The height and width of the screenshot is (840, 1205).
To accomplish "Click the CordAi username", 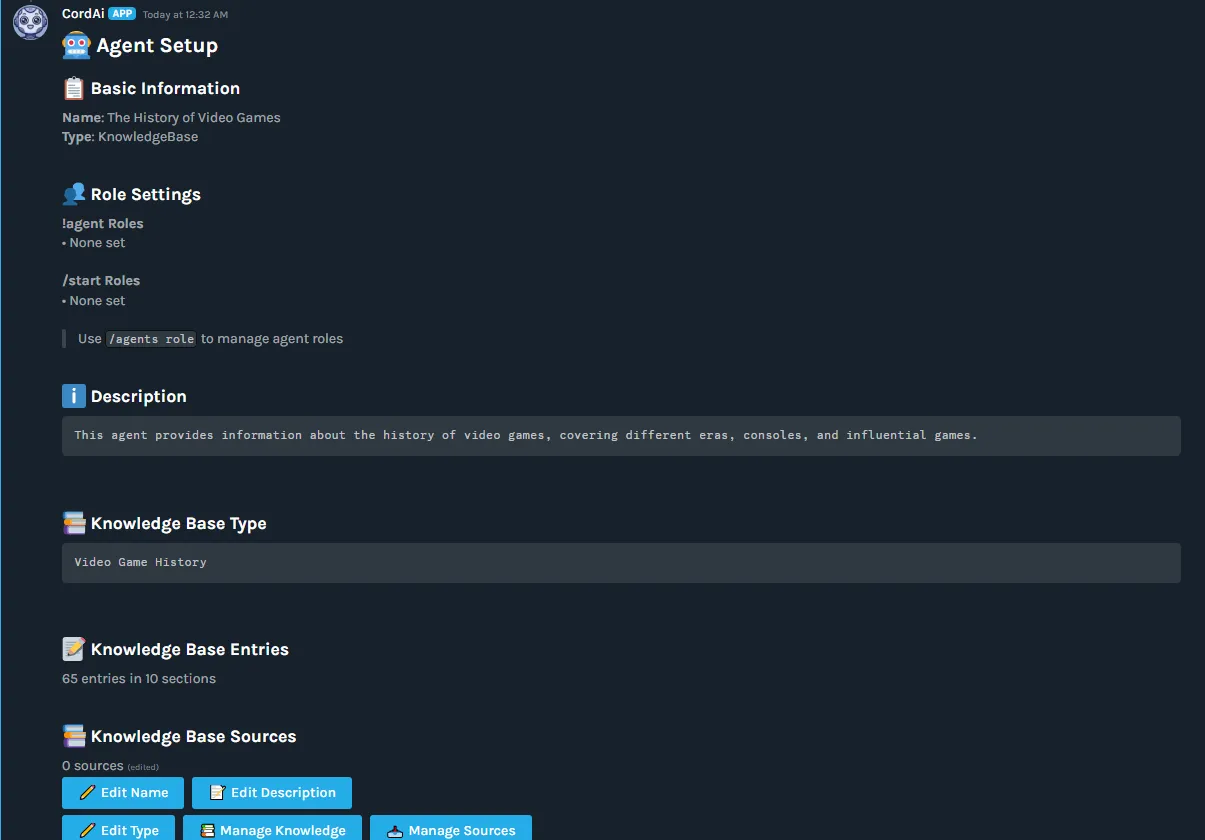I will pos(83,14).
